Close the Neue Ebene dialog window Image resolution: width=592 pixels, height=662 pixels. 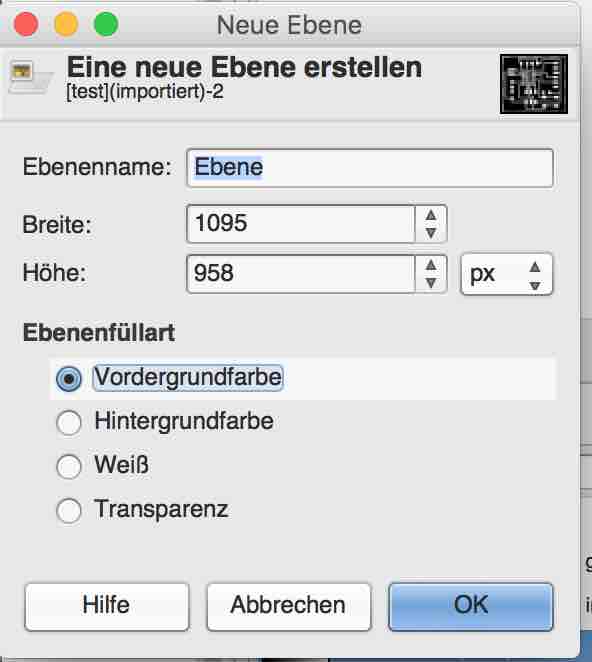(x=26, y=24)
